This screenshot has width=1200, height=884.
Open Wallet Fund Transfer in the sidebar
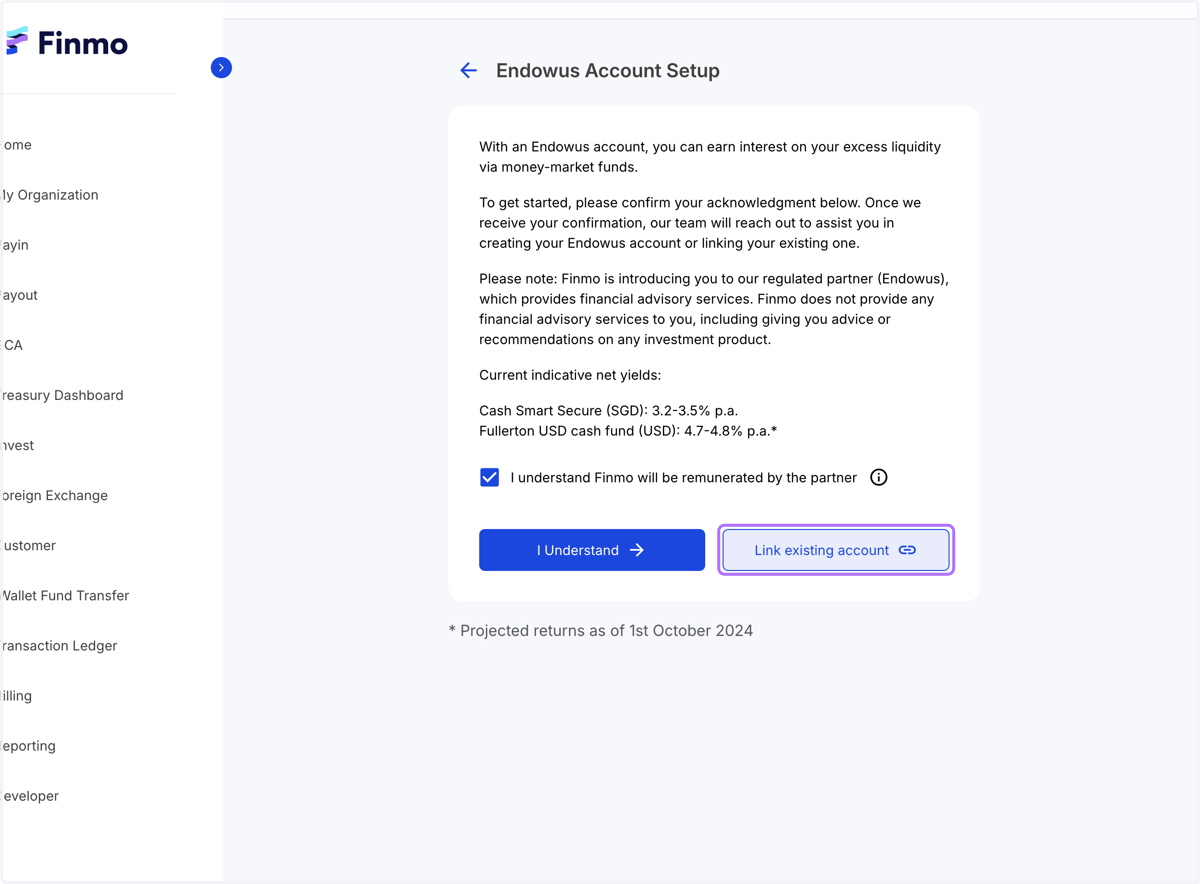click(65, 595)
